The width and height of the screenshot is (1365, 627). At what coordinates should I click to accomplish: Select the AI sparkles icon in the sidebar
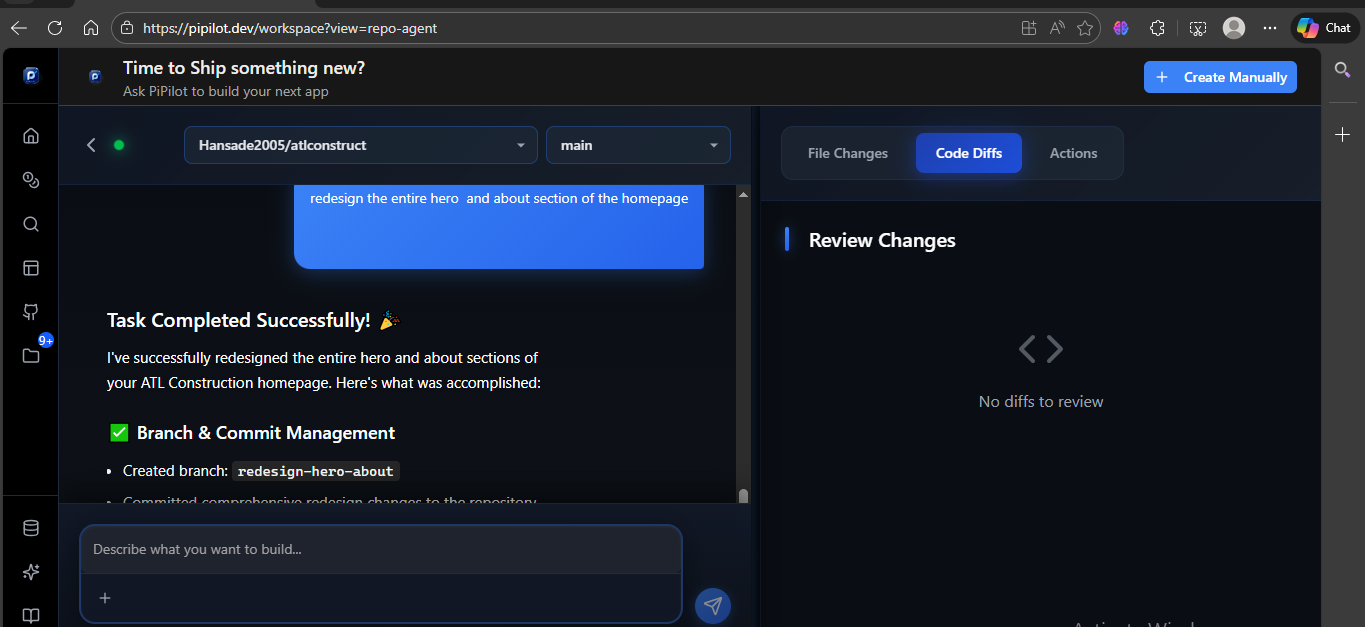pos(30,571)
